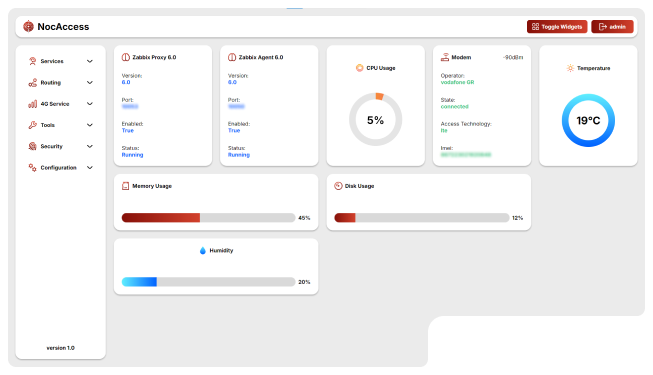Click the CPU Usage card title

tap(381, 68)
